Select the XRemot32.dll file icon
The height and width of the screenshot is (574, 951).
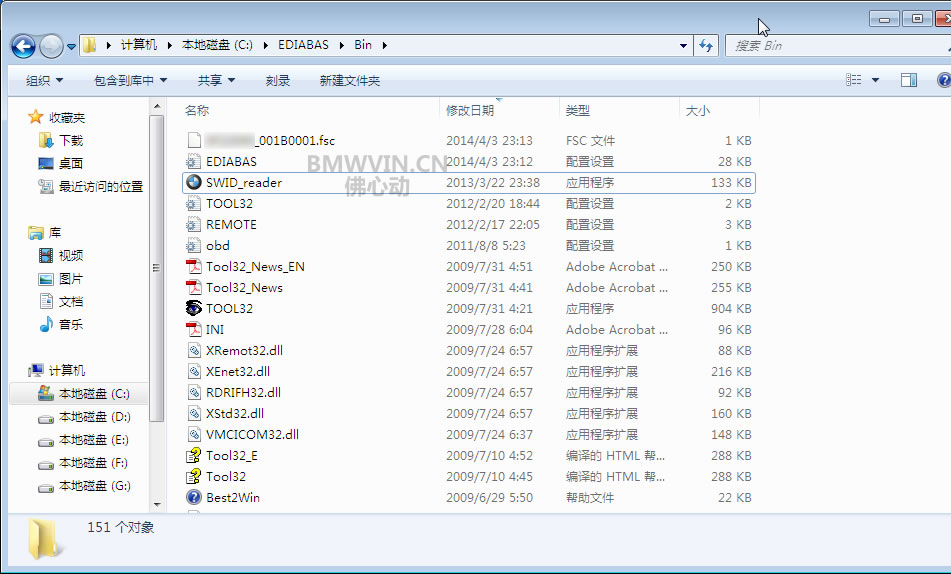coord(193,351)
